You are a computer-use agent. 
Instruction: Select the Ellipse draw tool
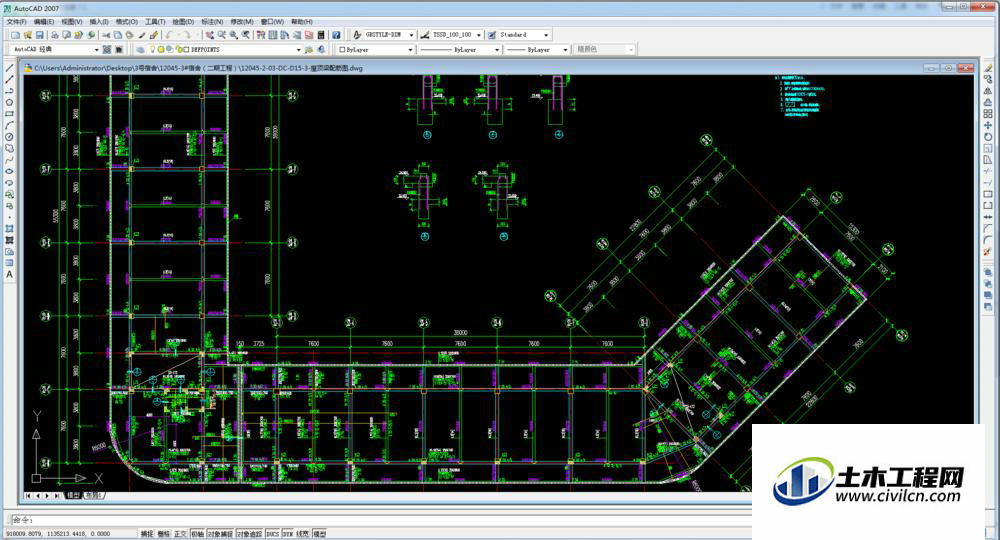[10, 171]
